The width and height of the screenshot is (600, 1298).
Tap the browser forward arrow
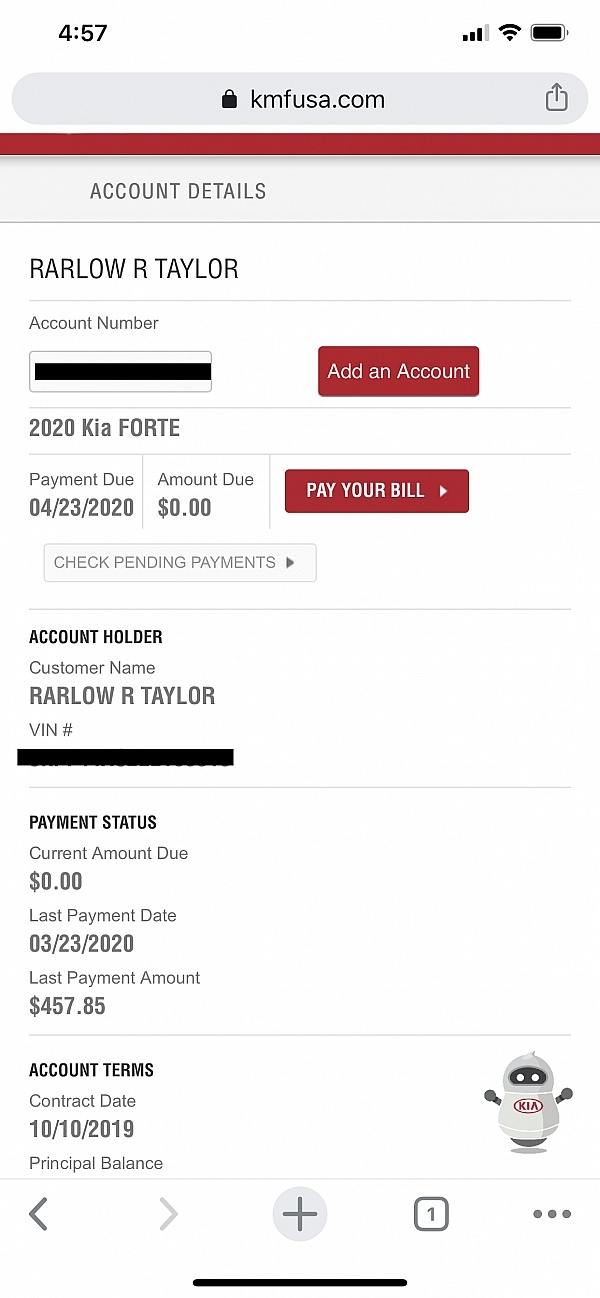(168, 1214)
